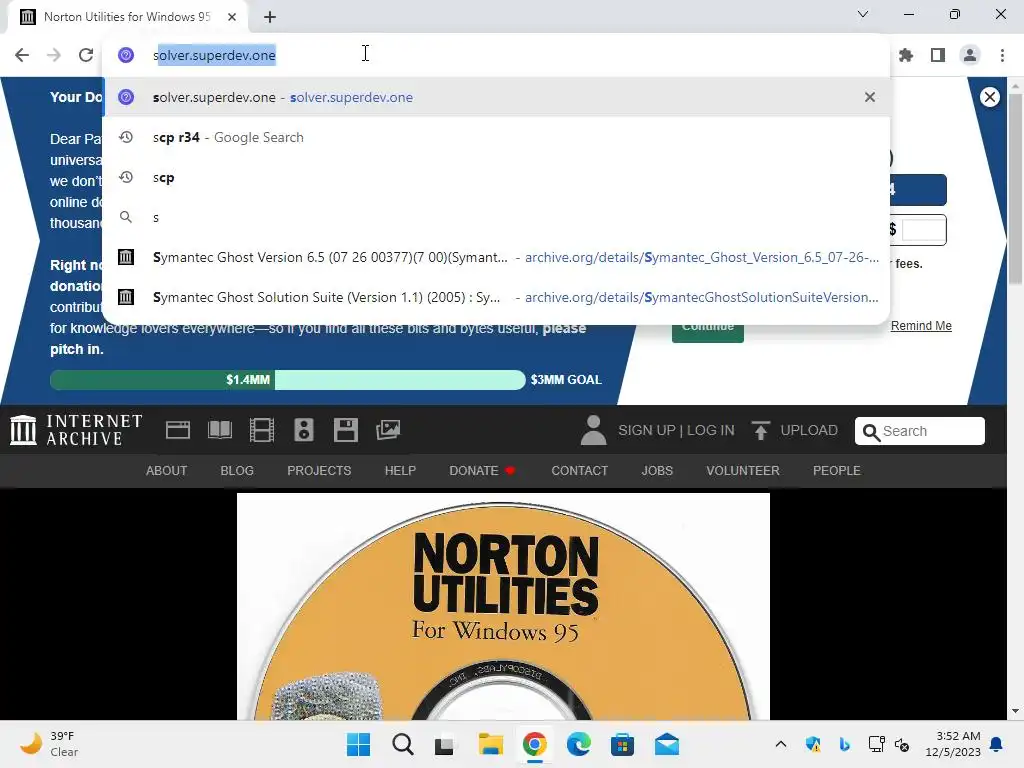
Task: Go forward using the browser forward arrow
Action: [x=54, y=55]
